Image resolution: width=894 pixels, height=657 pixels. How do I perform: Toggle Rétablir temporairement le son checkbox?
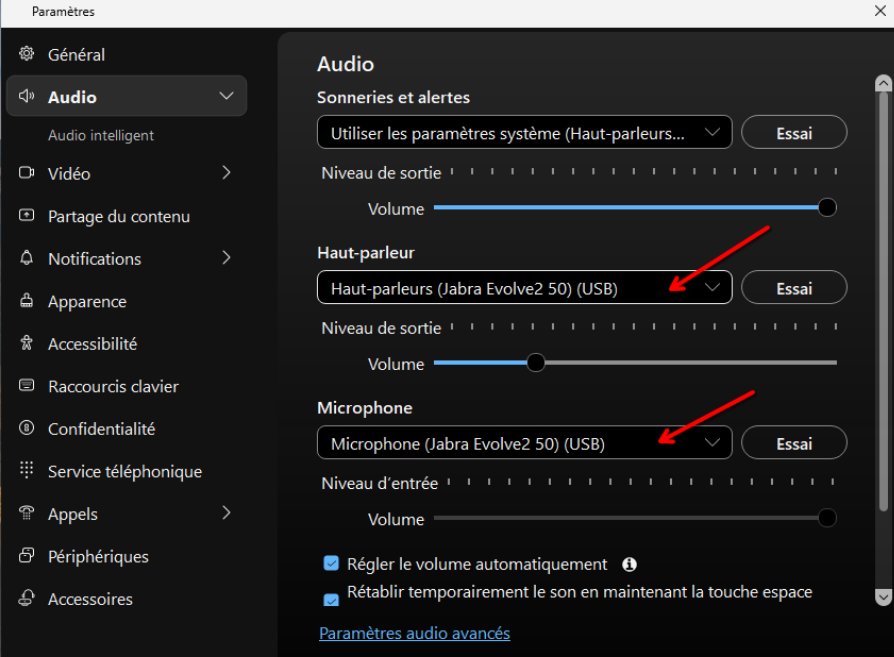pos(331,601)
